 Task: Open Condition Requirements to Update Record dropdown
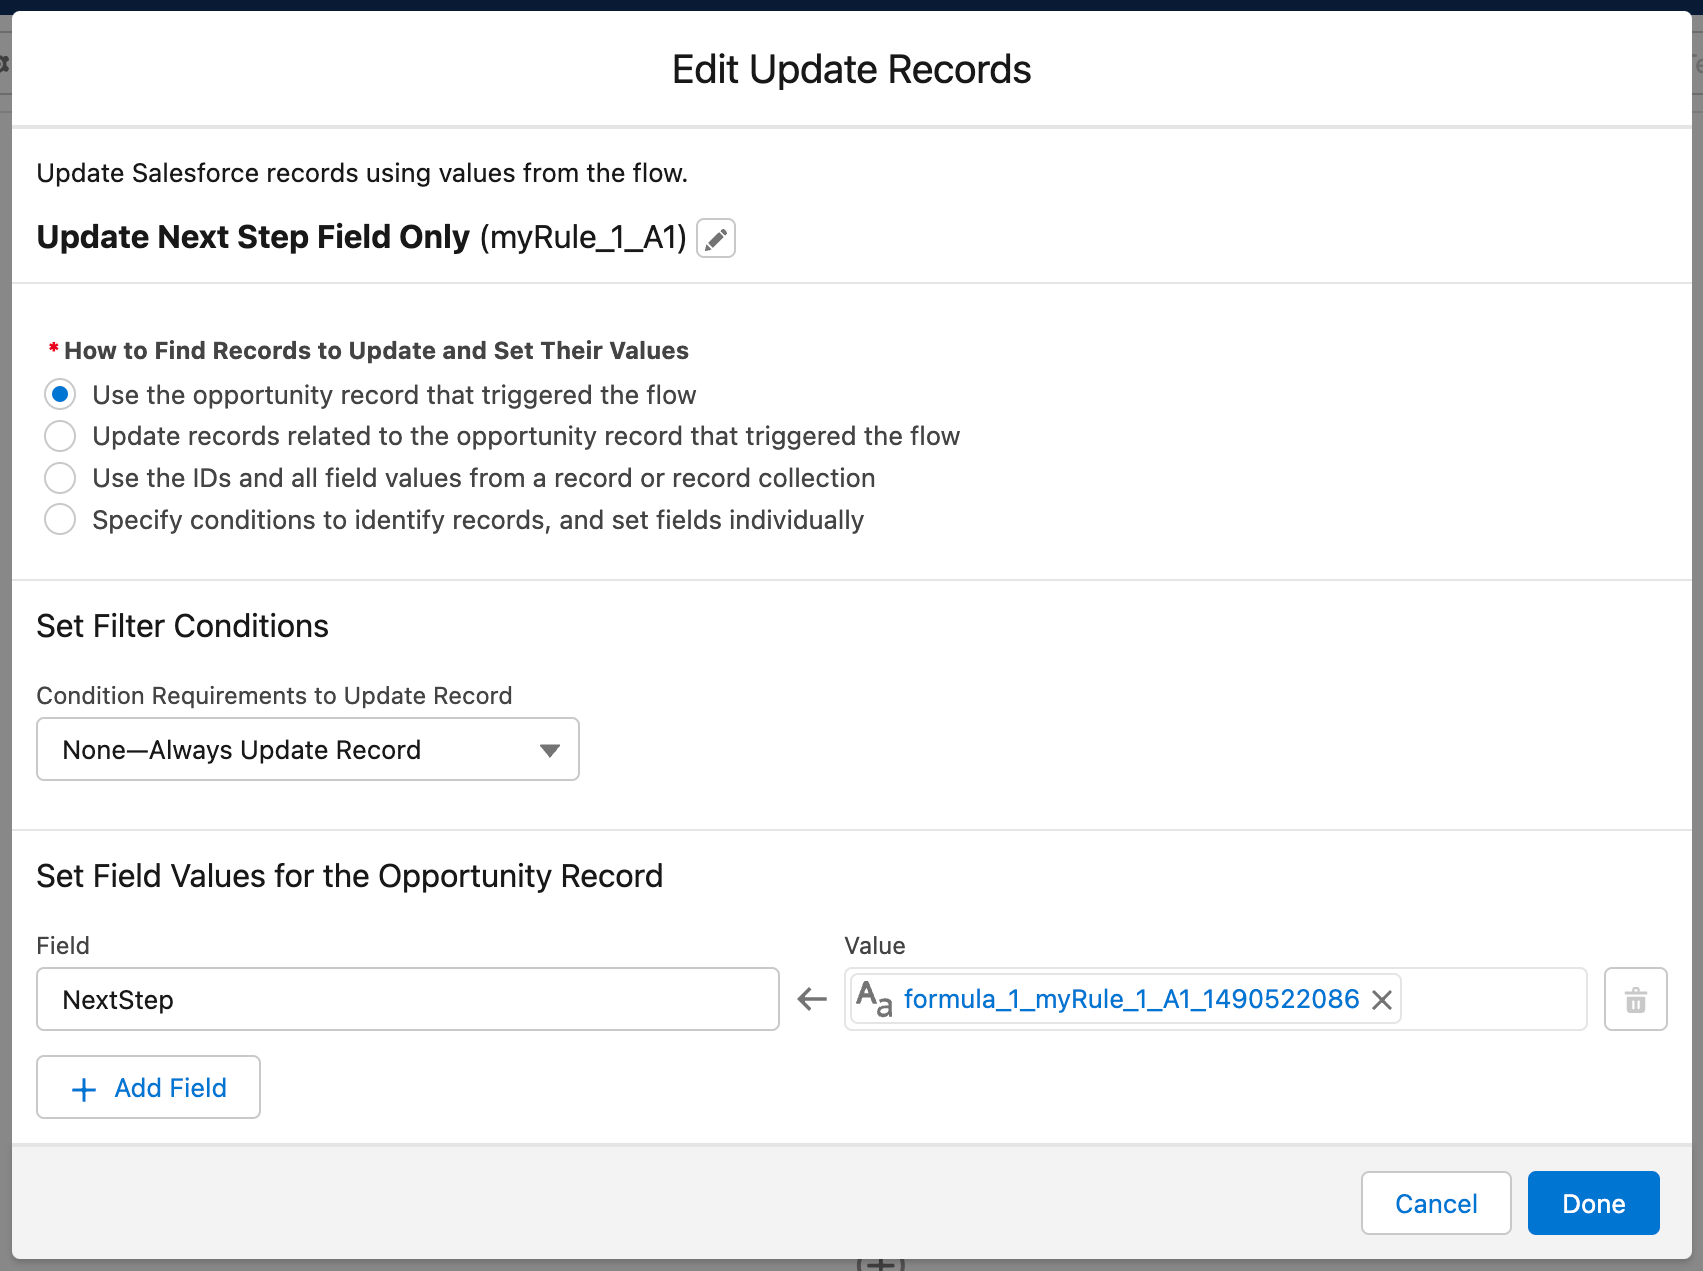coord(308,749)
